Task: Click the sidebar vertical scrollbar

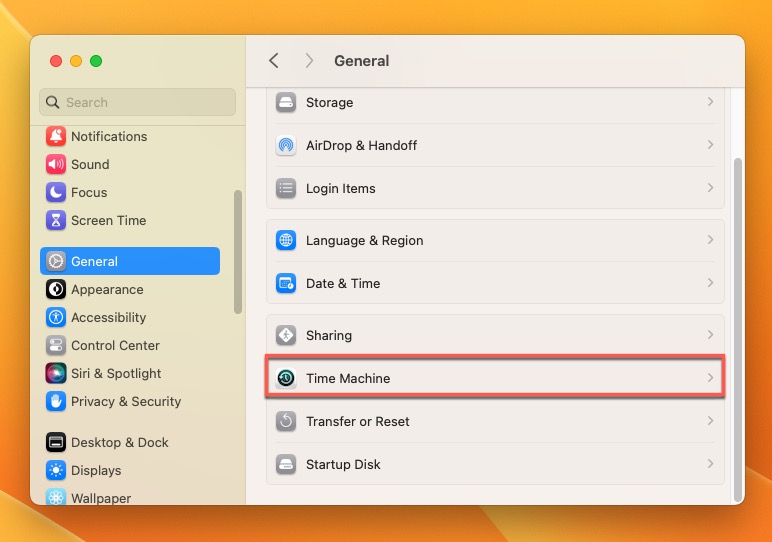Action: point(238,252)
